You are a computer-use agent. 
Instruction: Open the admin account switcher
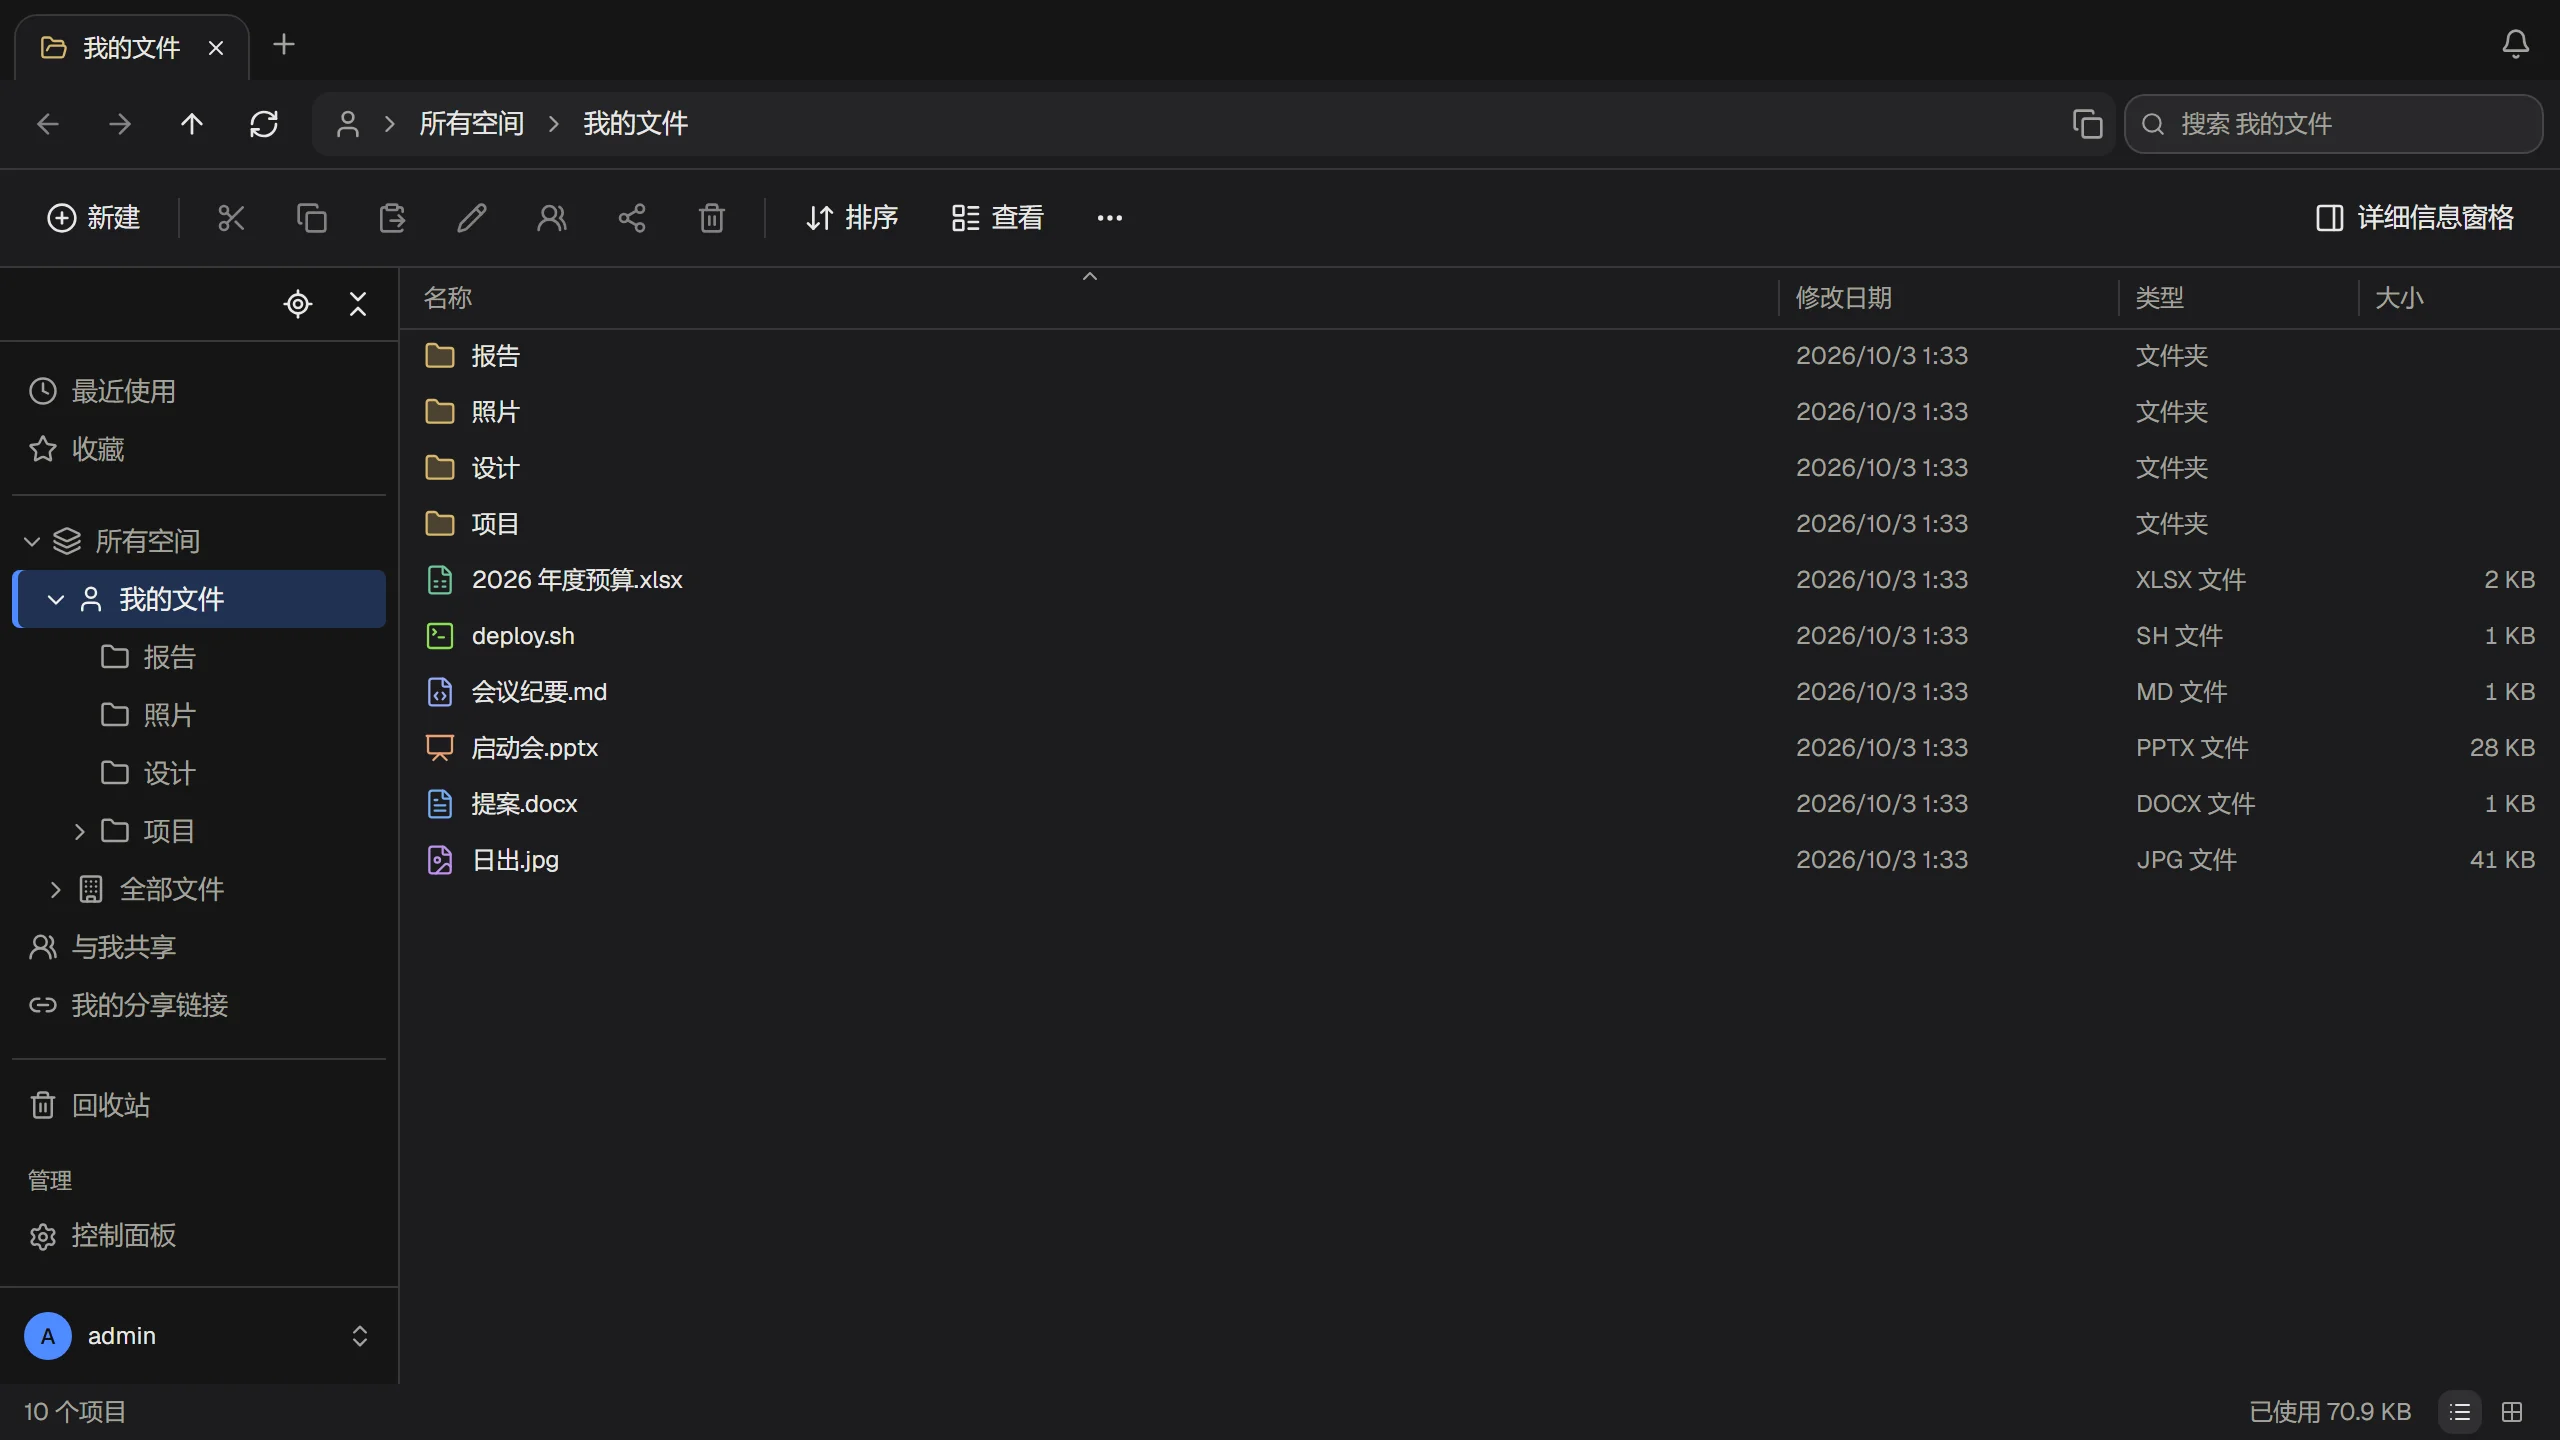pyautogui.click(x=199, y=1336)
